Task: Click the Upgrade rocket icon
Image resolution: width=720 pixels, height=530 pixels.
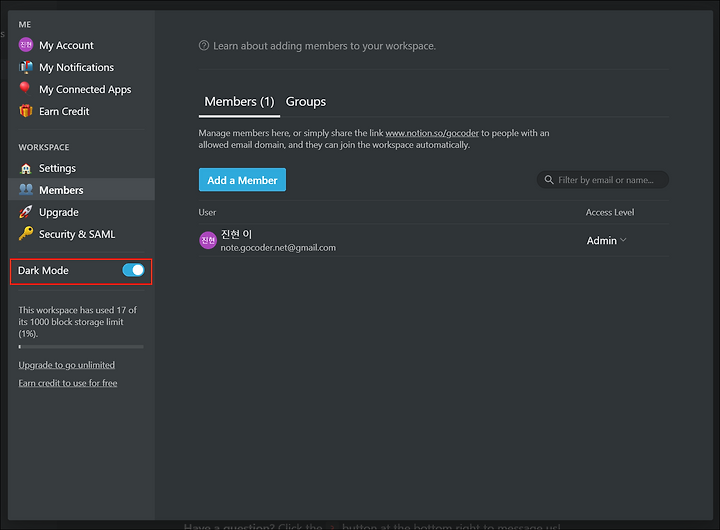Action: 26,212
